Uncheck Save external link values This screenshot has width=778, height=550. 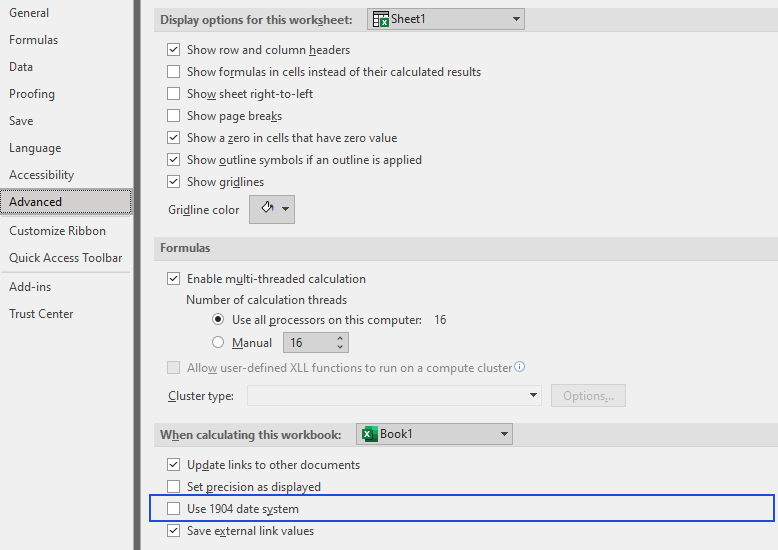click(173, 531)
